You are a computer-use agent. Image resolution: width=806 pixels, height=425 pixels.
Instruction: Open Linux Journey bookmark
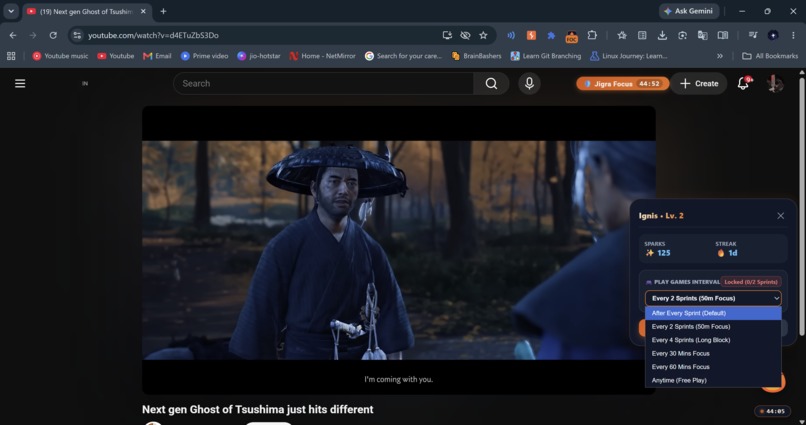629,56
